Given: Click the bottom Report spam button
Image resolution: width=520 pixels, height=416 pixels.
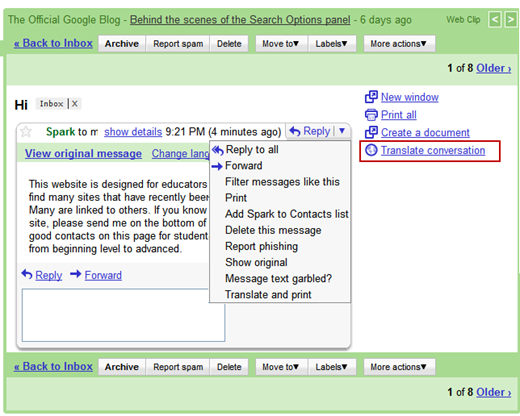Looking at the screenshot, I should click(x=178, y=367).
